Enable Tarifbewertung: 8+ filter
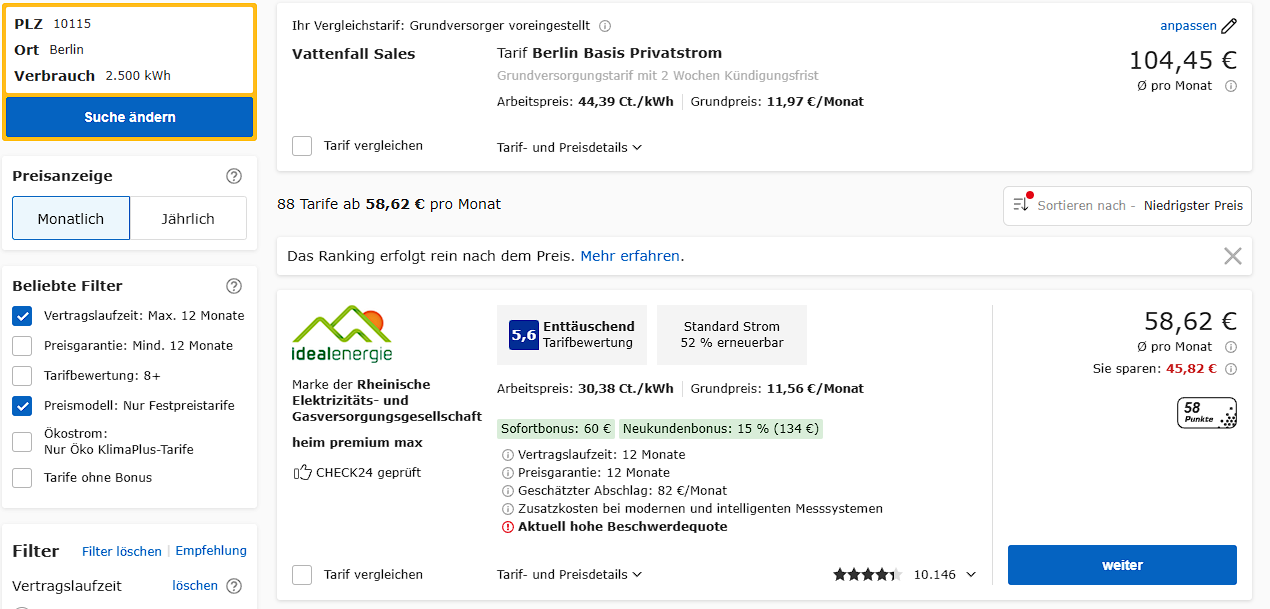 coord(22,376)
